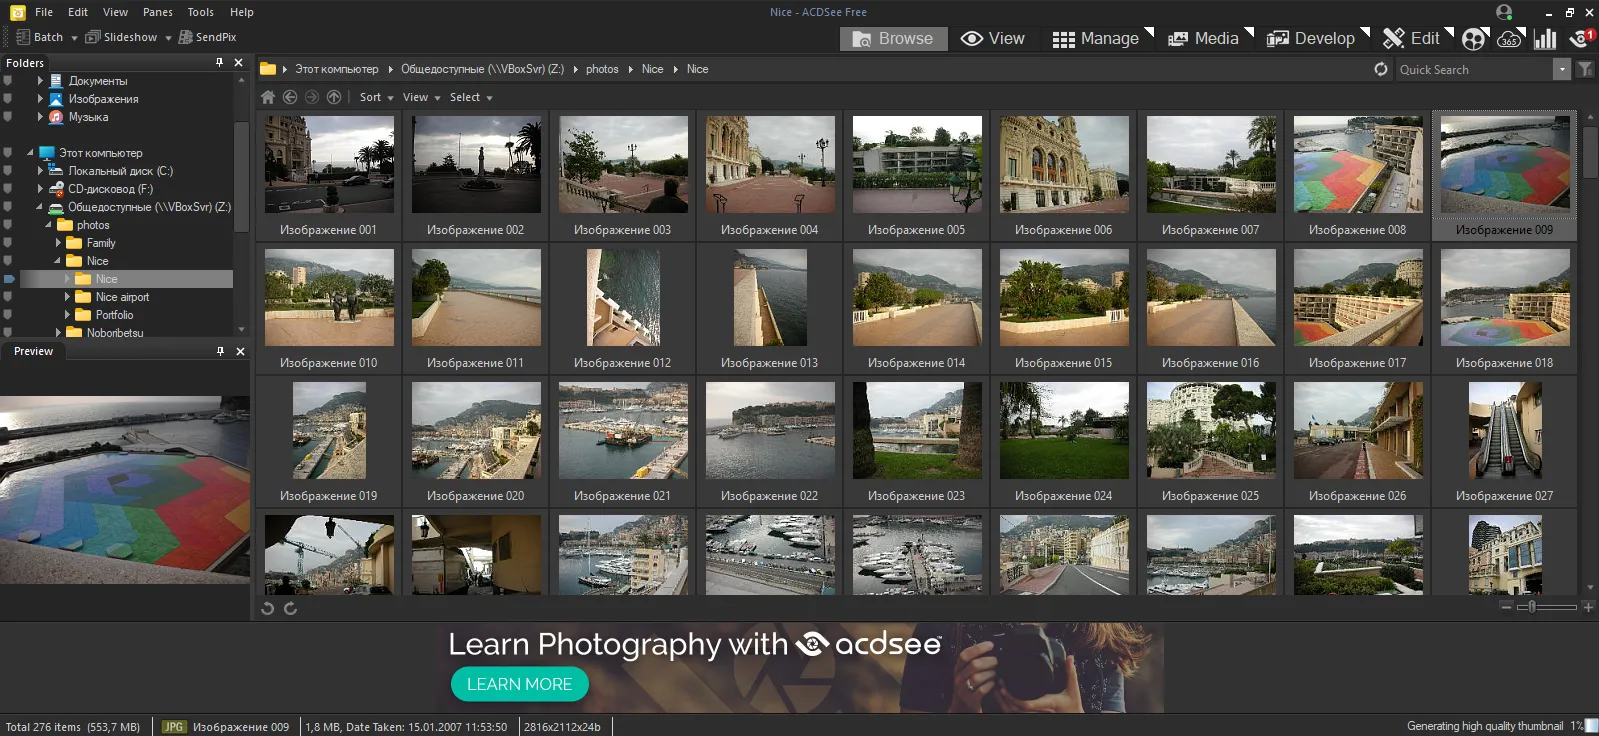
Task: Go back using the back arrow icon
Action: (290, 97)
